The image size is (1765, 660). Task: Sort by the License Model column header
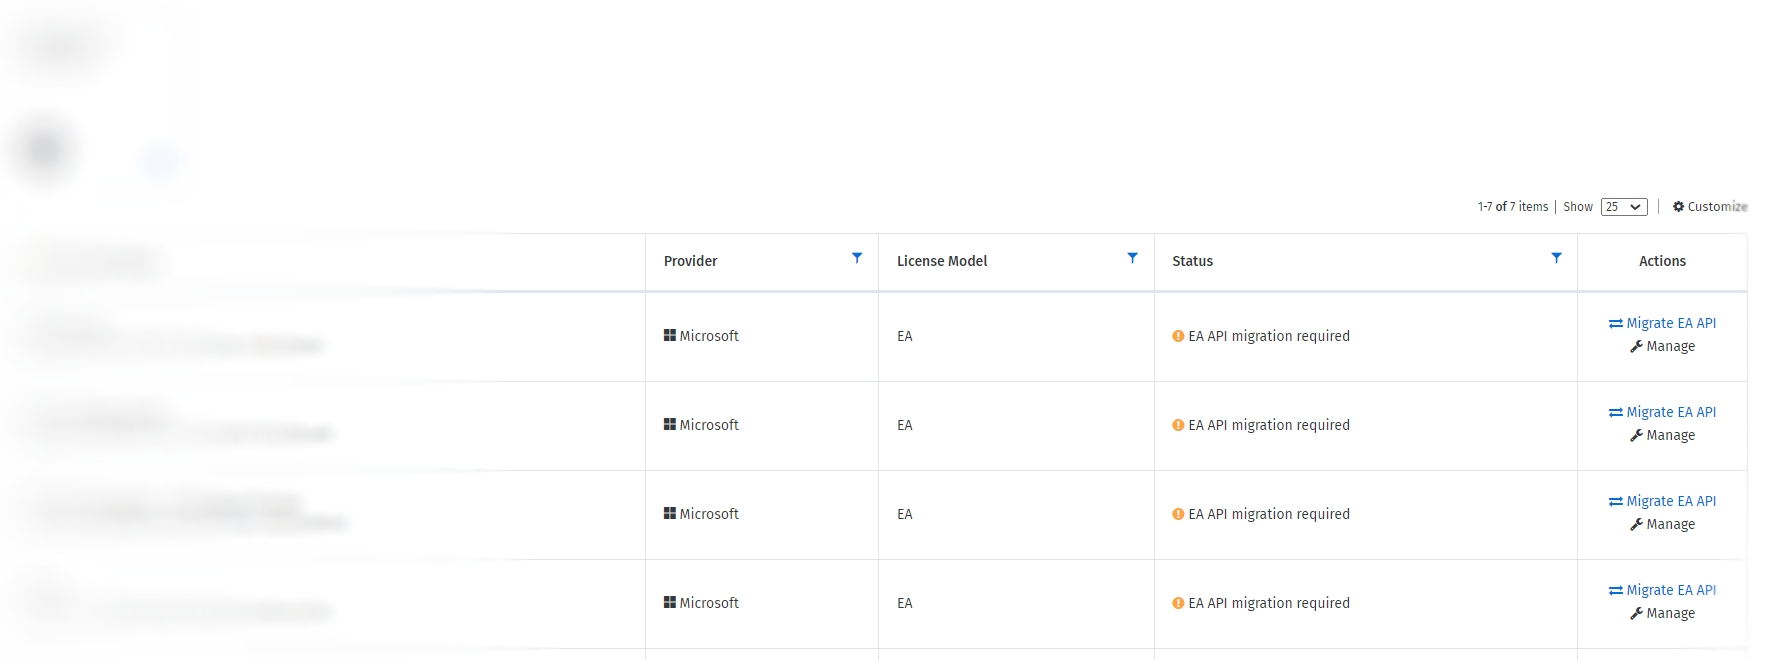click(x=941, y=261)
